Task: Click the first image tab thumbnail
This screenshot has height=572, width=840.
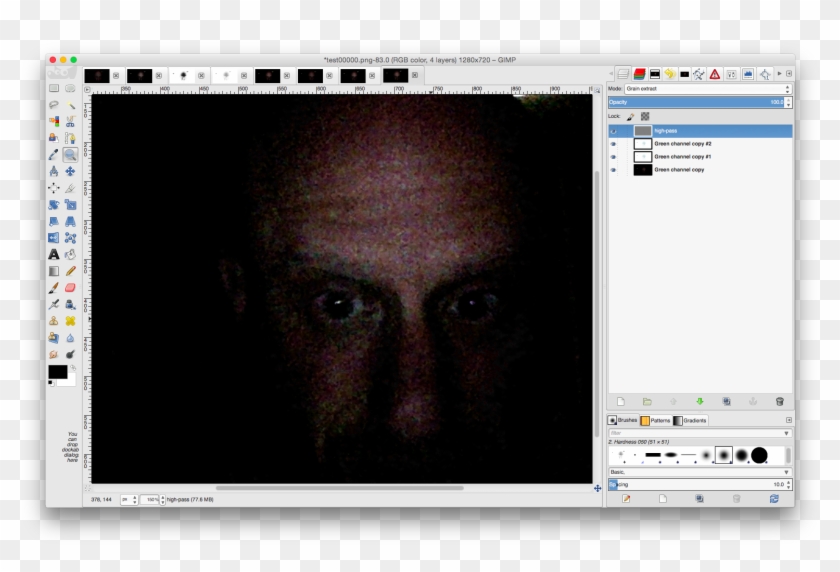Action: point(97,76)
